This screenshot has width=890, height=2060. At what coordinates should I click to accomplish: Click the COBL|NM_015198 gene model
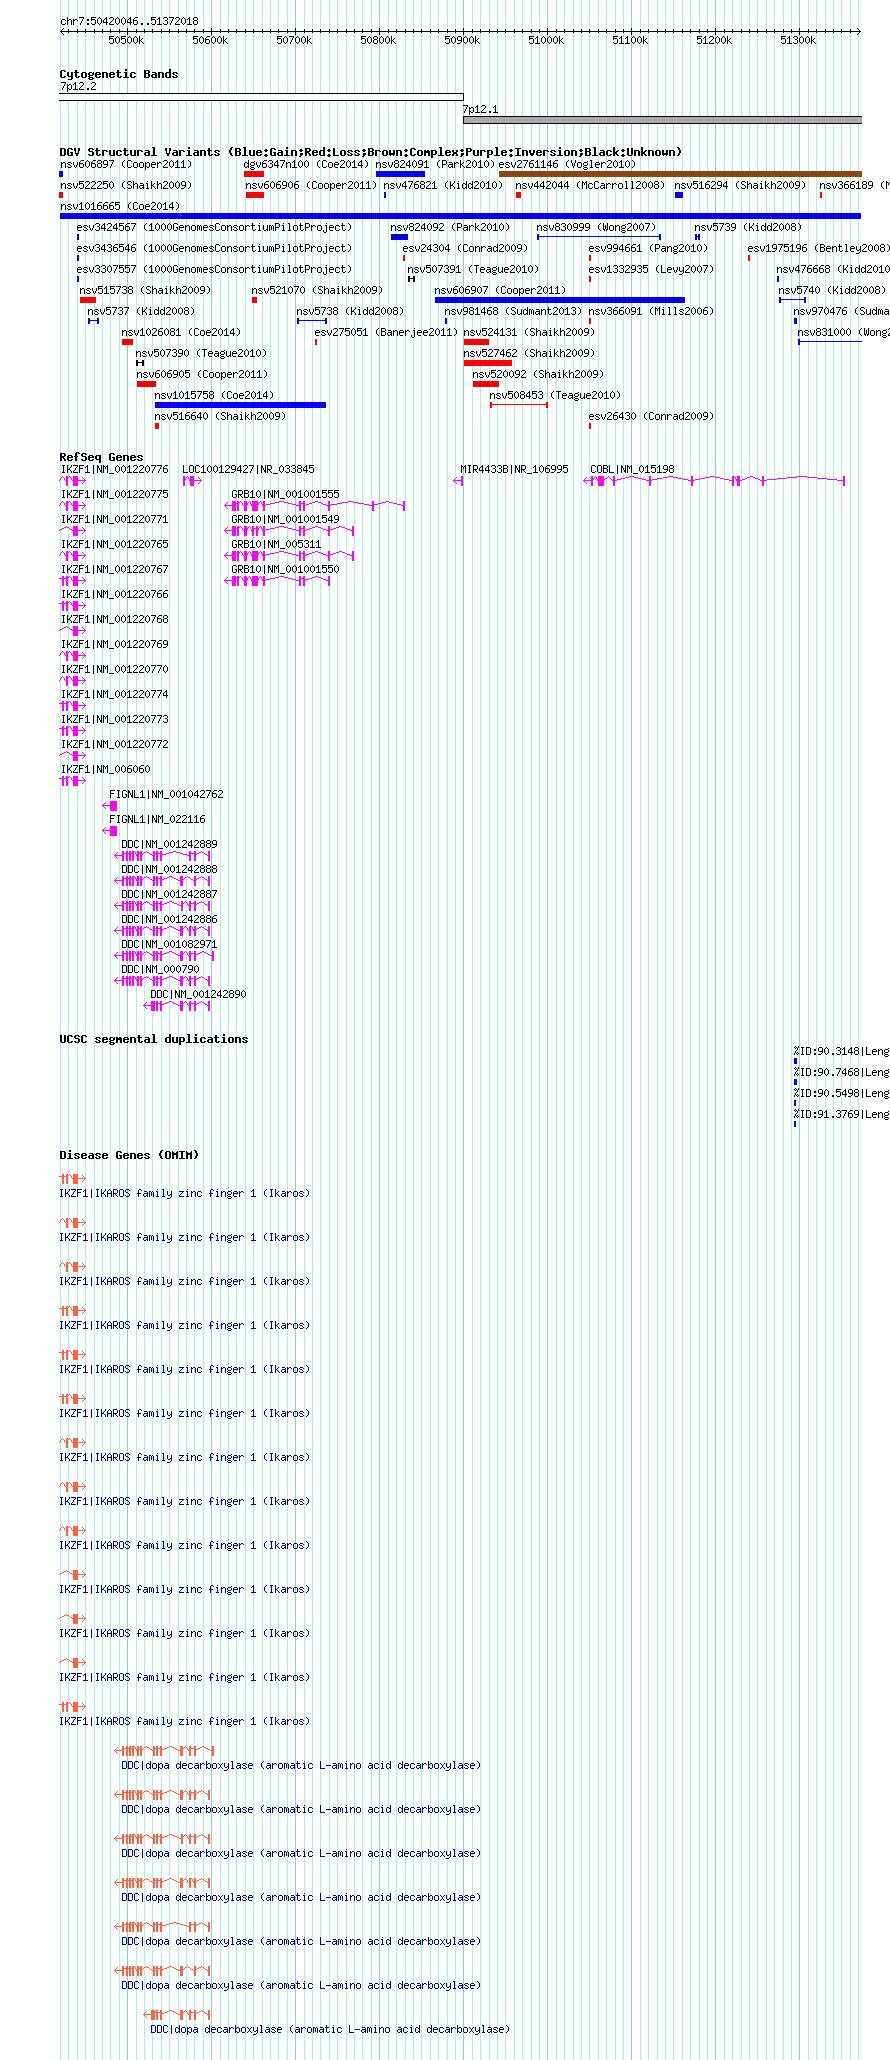pos(715,481)
